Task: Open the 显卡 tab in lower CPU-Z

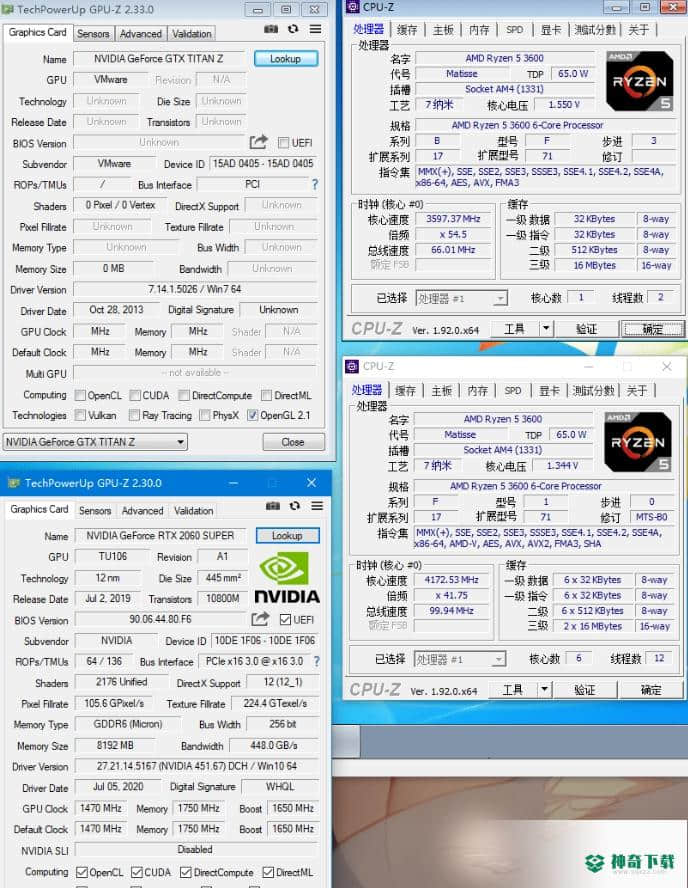Action: coord(549,390)
